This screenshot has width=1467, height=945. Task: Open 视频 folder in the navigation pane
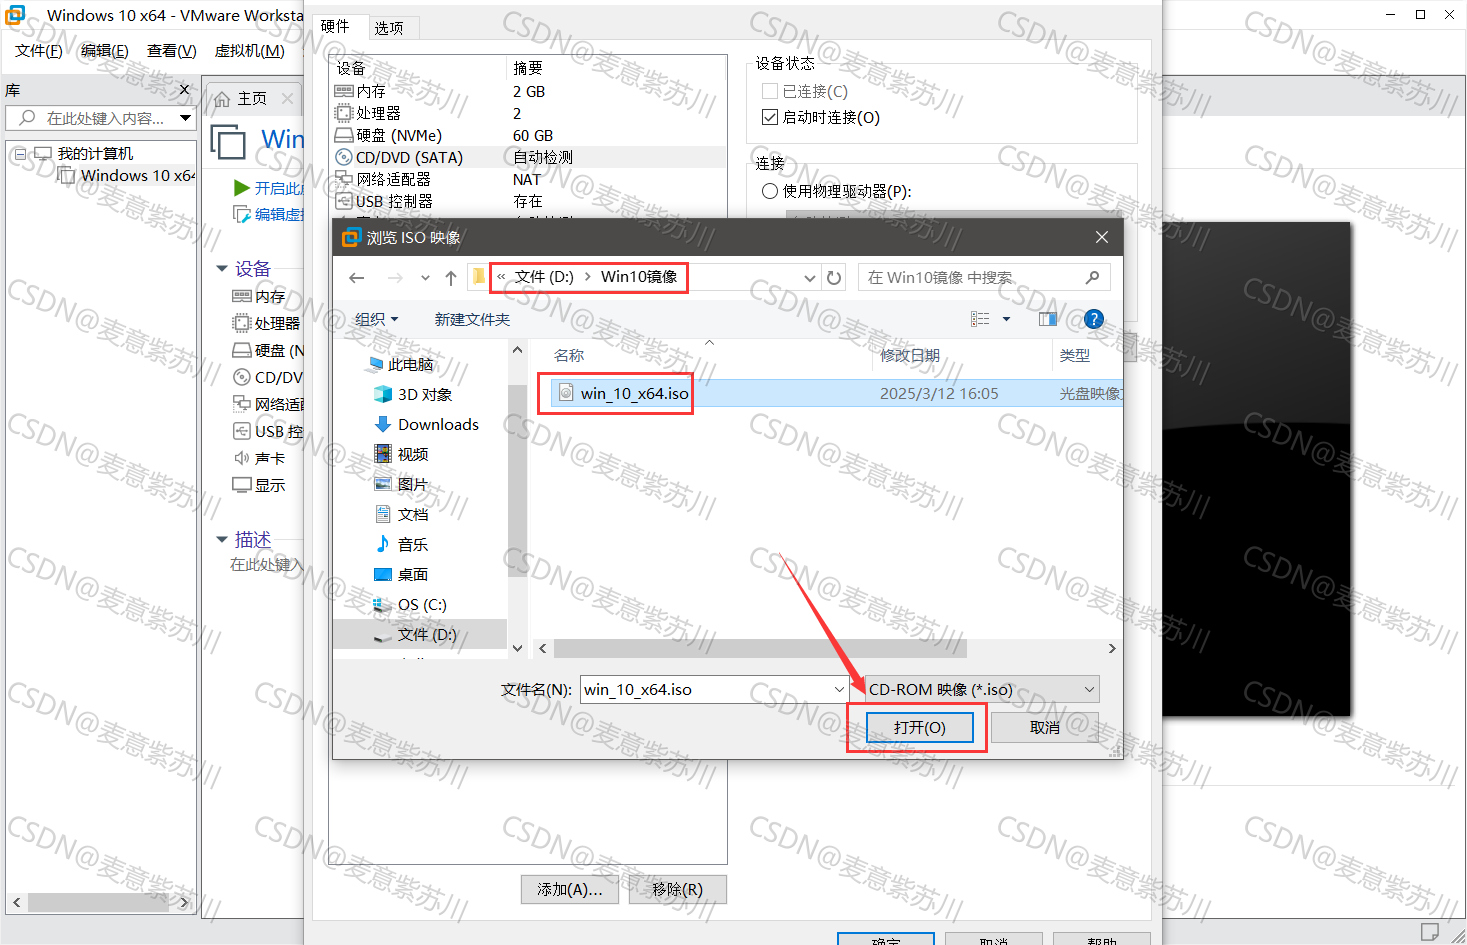click(x=402, y=454)
